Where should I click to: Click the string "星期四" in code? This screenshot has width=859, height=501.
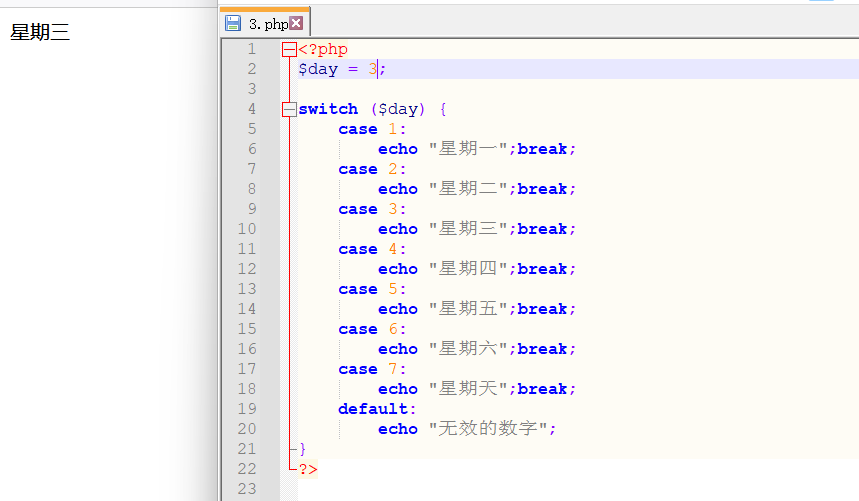point(468,269)
